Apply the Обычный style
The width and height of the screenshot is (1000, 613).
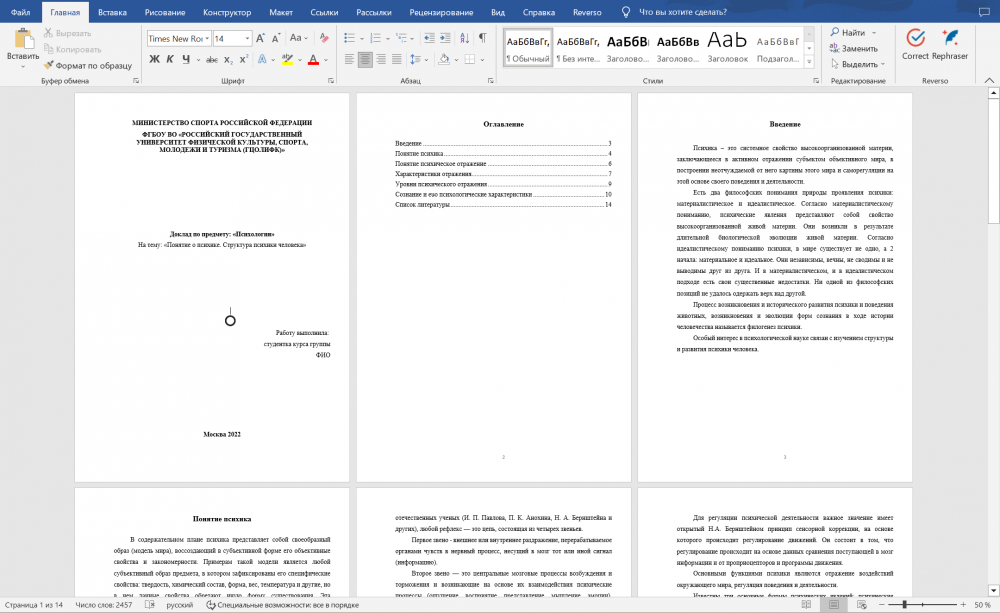pos(527,48)
